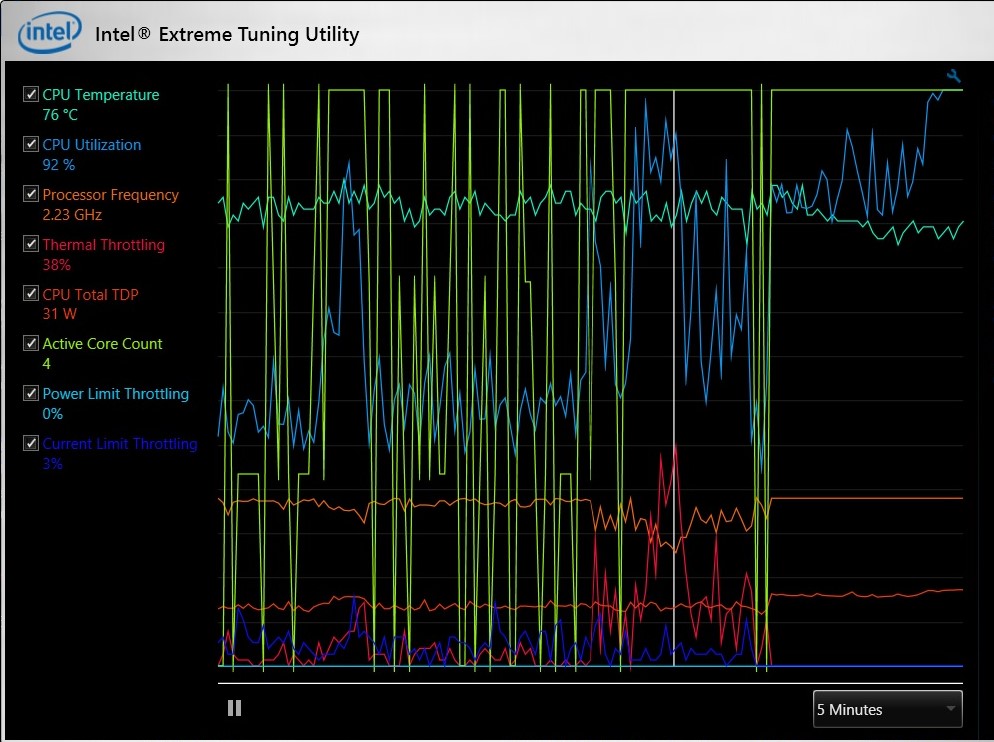Click the graph timeline bar below the chart
994x742 pixels.
pos(590,683)
